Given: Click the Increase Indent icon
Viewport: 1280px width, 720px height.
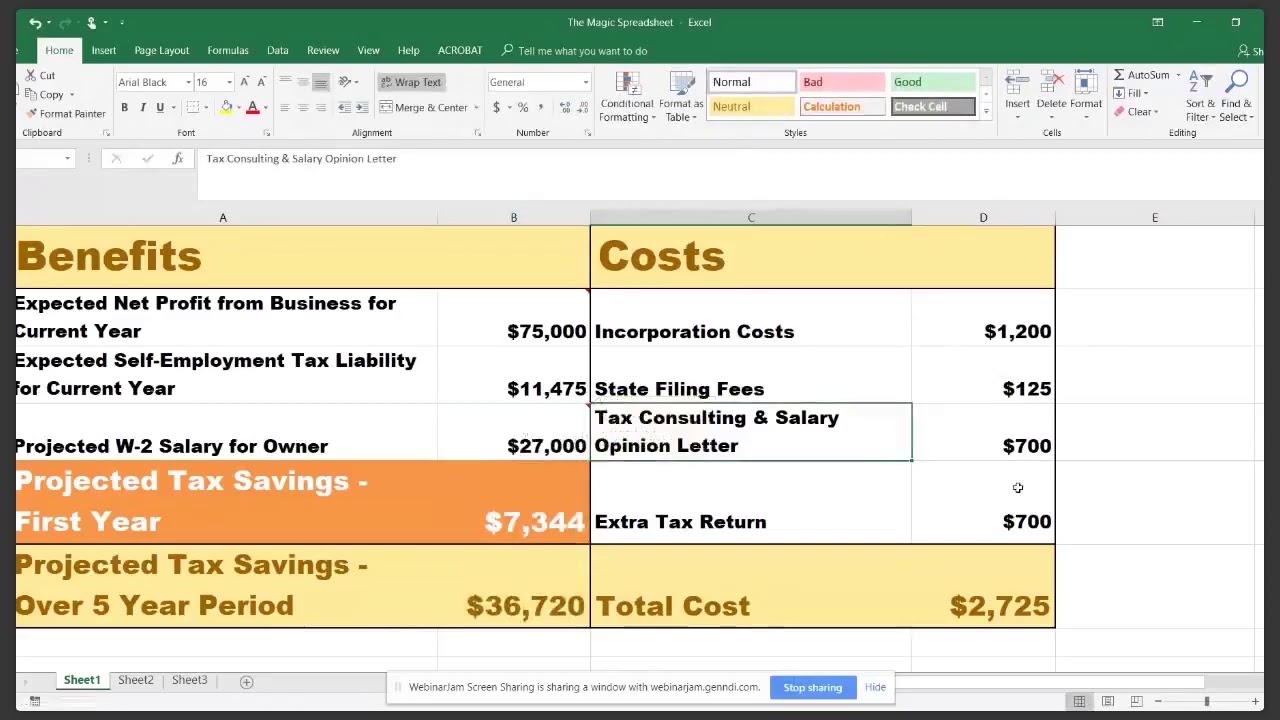Looking at the screenshot, I should (362, 107).
